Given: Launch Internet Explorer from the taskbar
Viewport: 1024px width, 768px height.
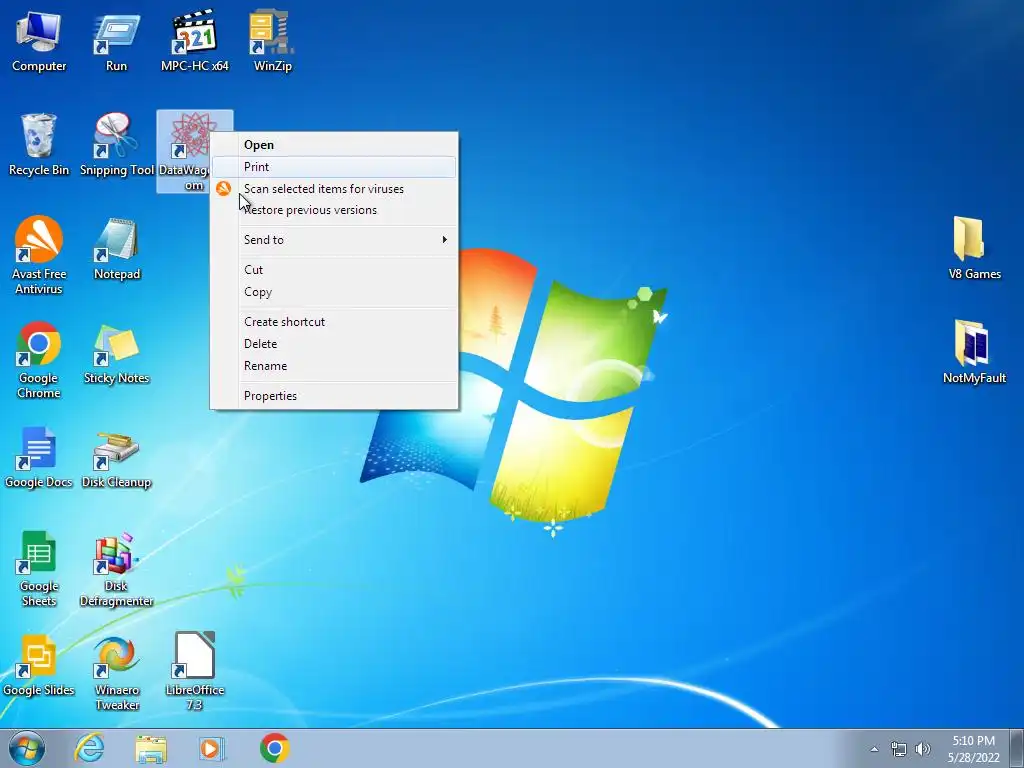Looking at the screenshot, I should (89, 748).
